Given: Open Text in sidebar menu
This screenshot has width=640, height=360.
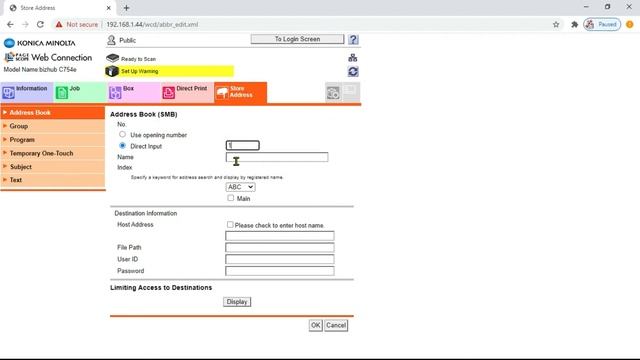Looking at the screenshot, I should pos(53,180).
